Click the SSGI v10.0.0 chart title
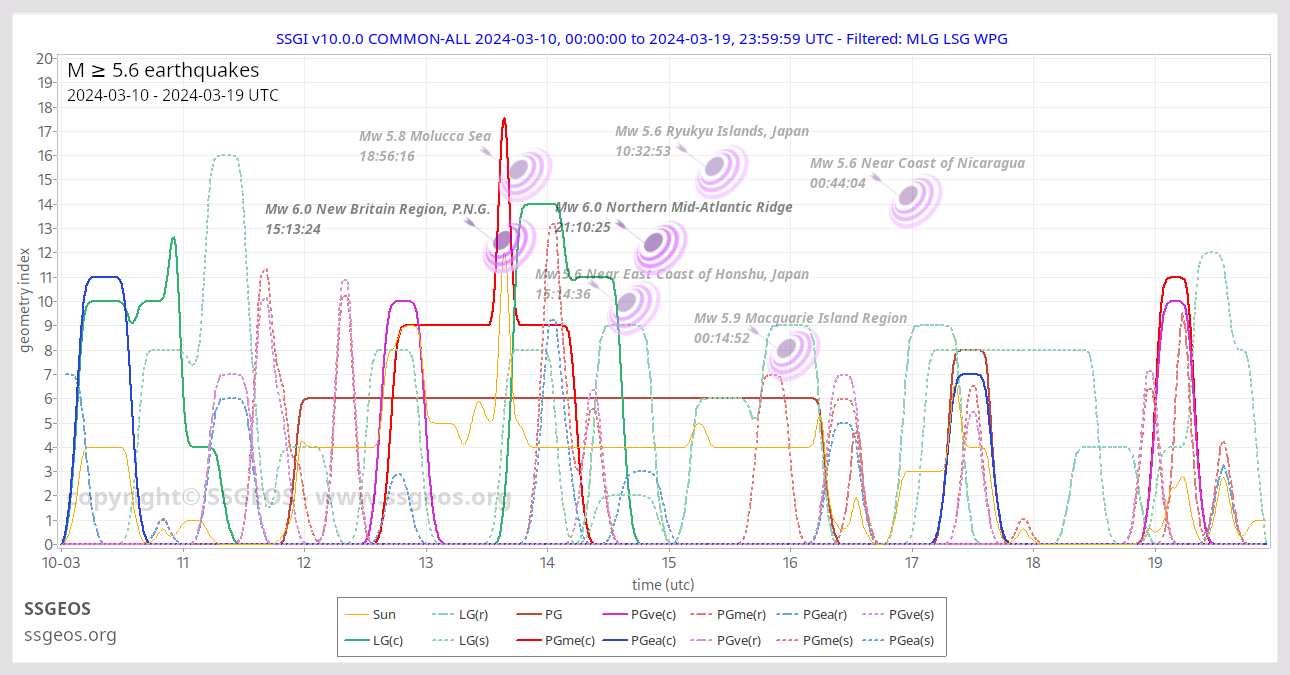 (645, 38)
